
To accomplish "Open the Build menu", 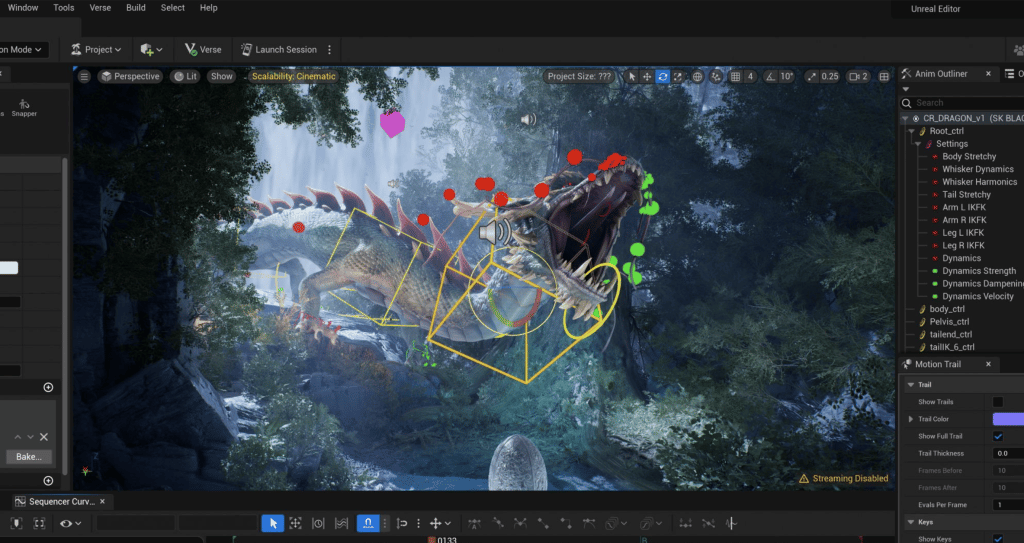I will tap(136, 8).
